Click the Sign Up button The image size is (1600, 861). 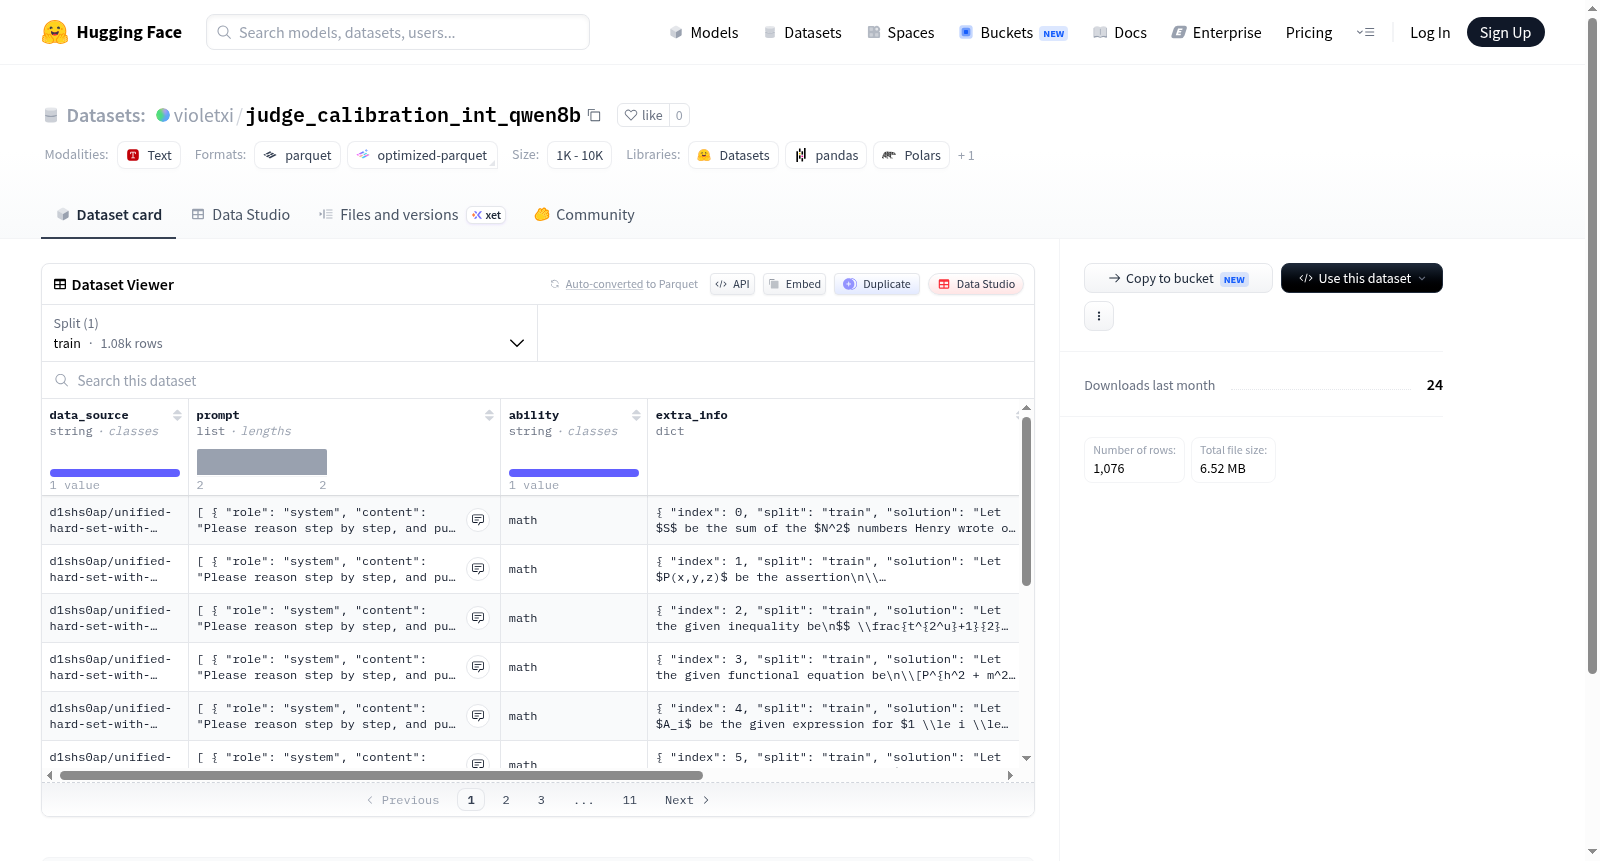coord(1505,32)
